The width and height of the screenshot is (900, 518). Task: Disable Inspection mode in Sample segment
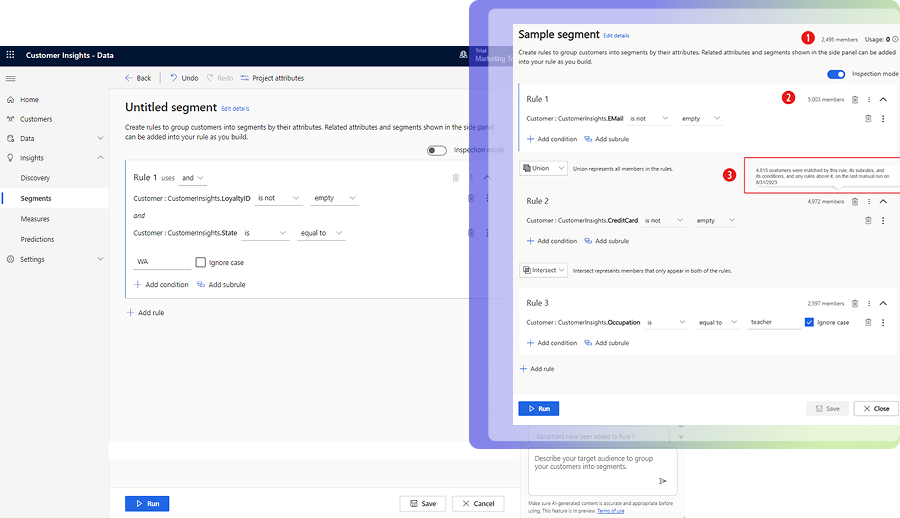click(x=836, y=74)
